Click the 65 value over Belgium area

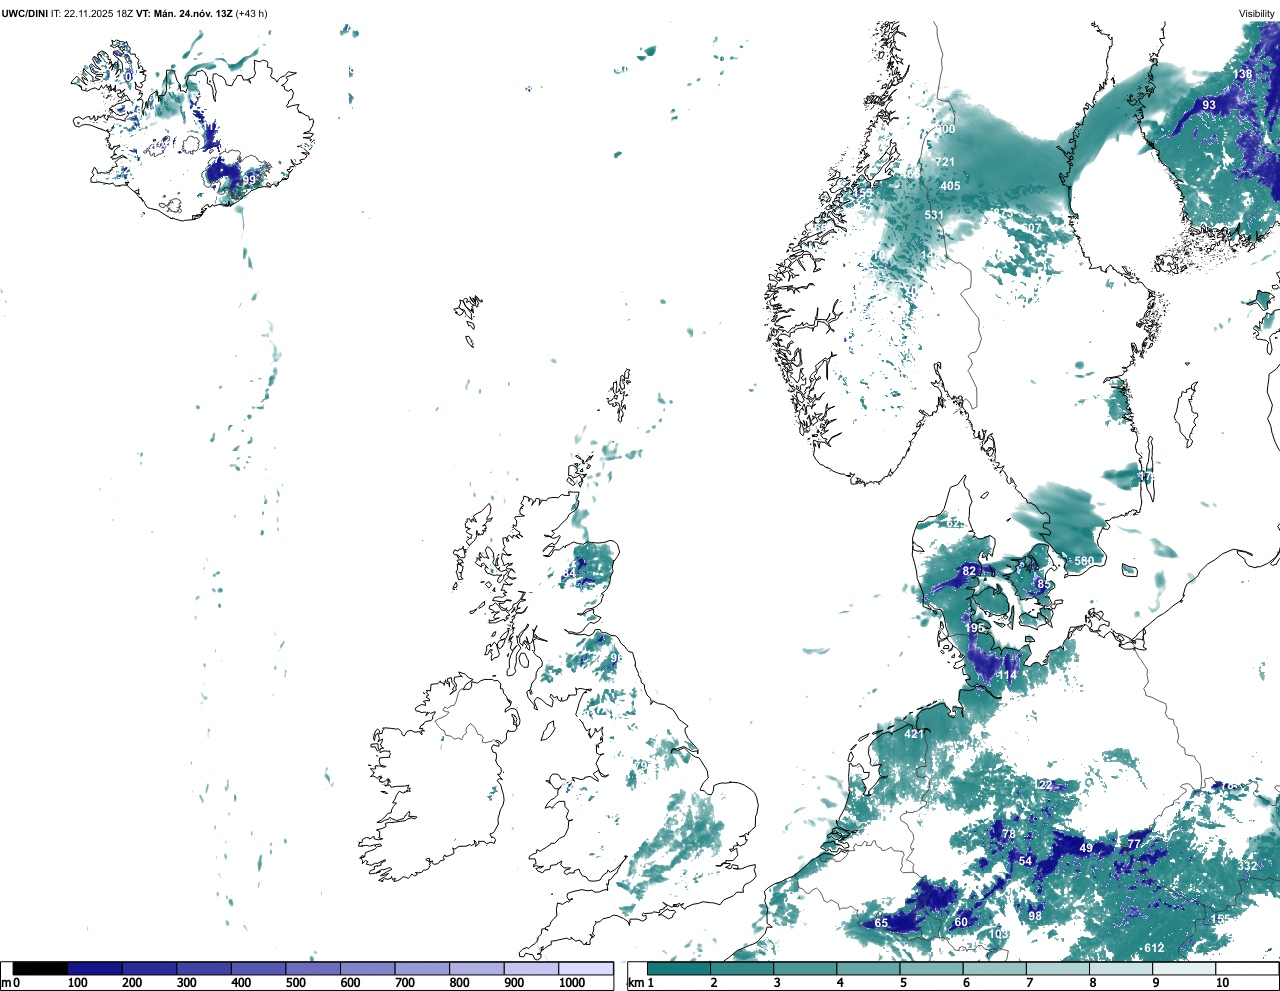pyautogui.click(x=881, y=923)
